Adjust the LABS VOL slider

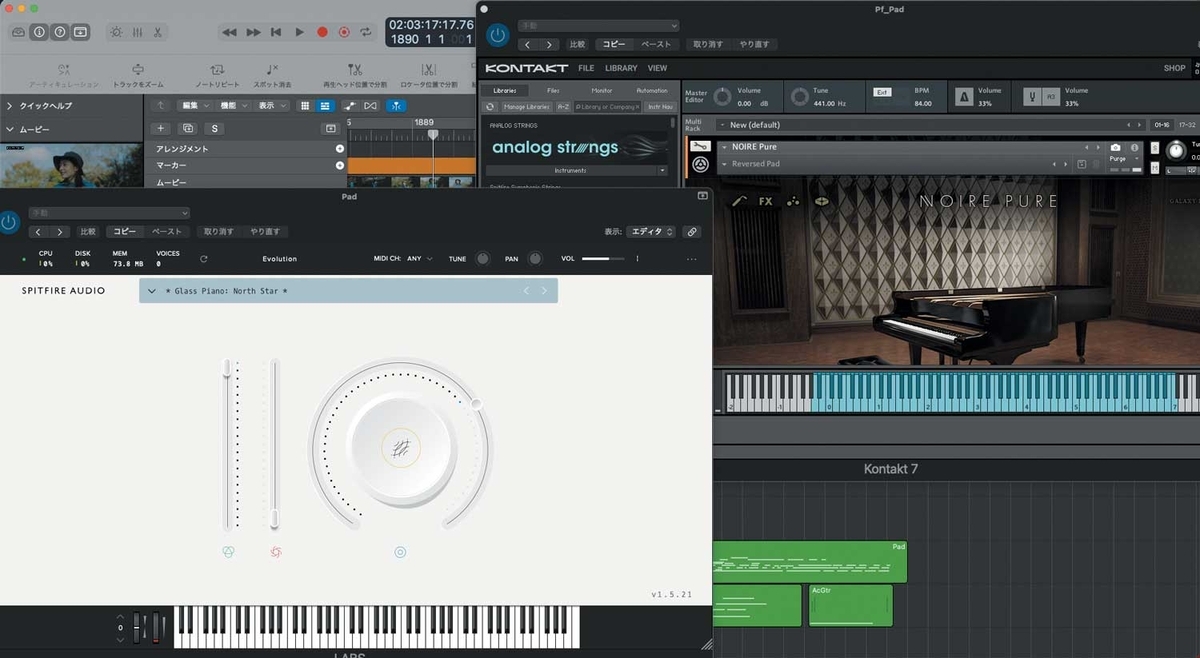[x=603, y=258]
